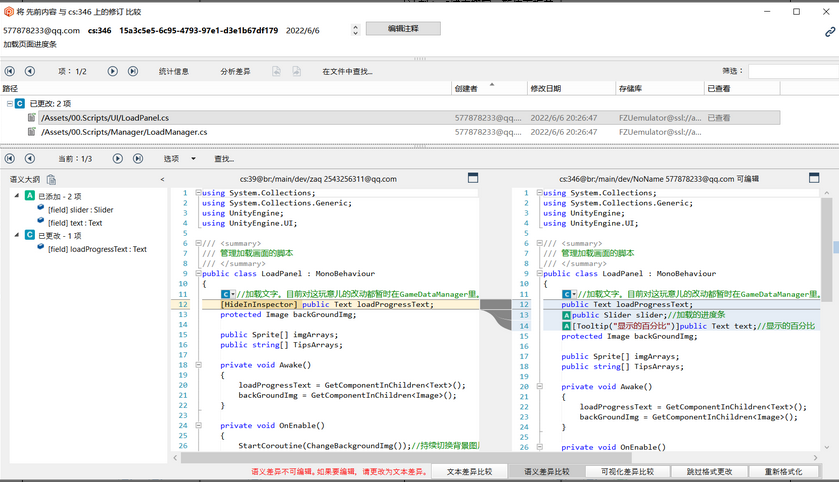Go to previous difference in diff toolbar
The height and width of the screenshot is (482, 839).
tap(29, 159)
